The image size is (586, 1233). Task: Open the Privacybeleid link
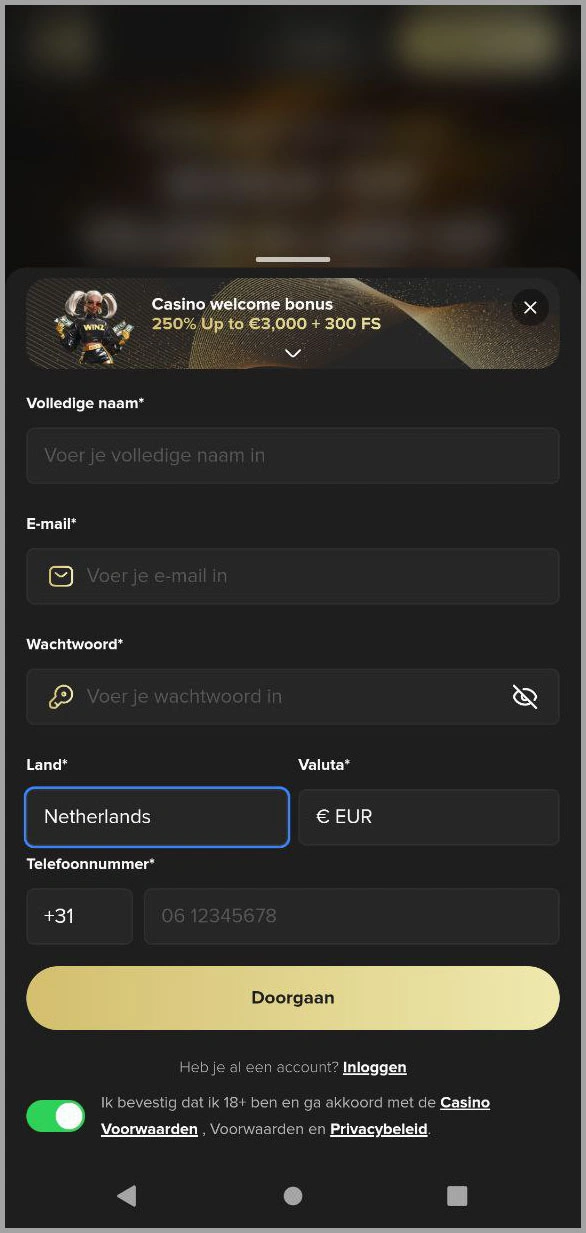tap(378, 1129)
